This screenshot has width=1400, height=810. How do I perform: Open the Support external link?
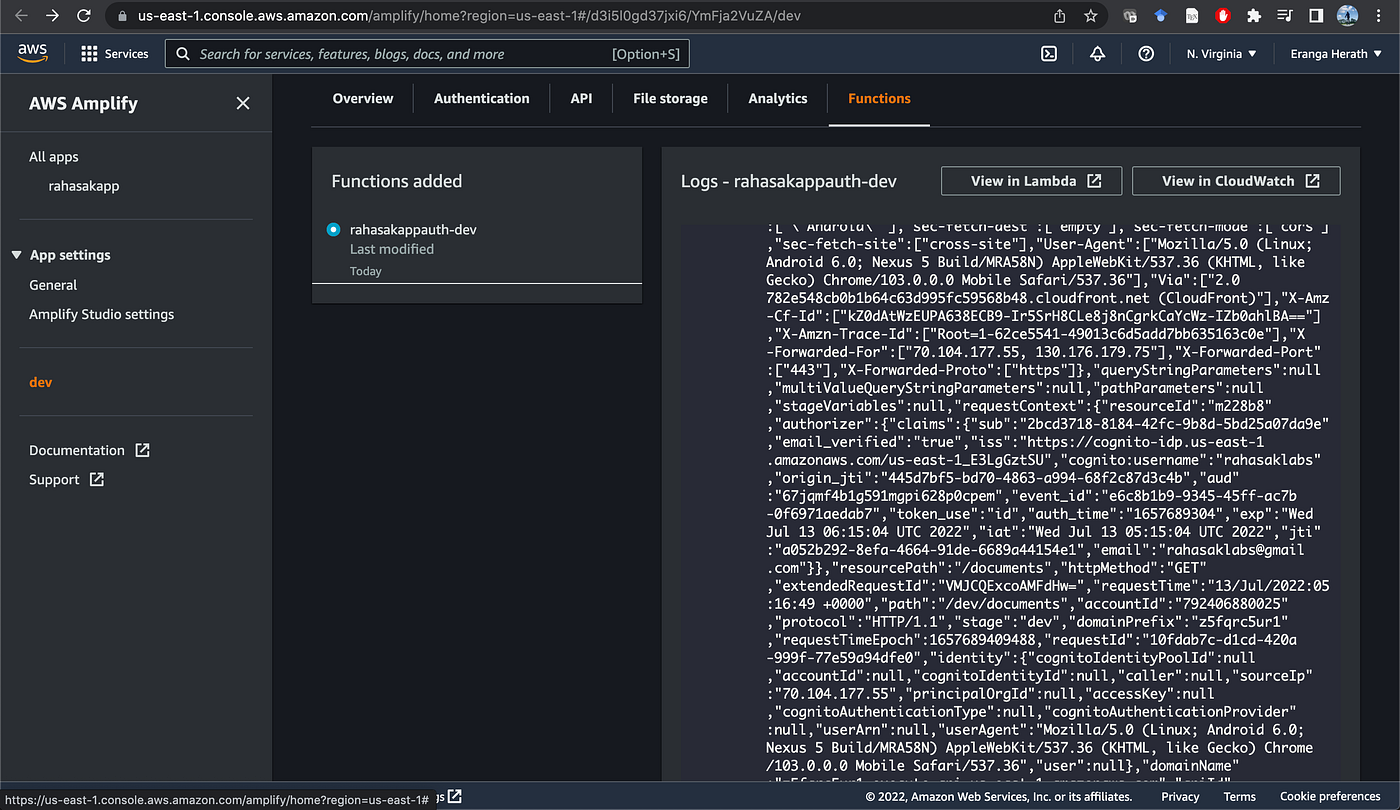pyautogui.click(x=66, y=479)
